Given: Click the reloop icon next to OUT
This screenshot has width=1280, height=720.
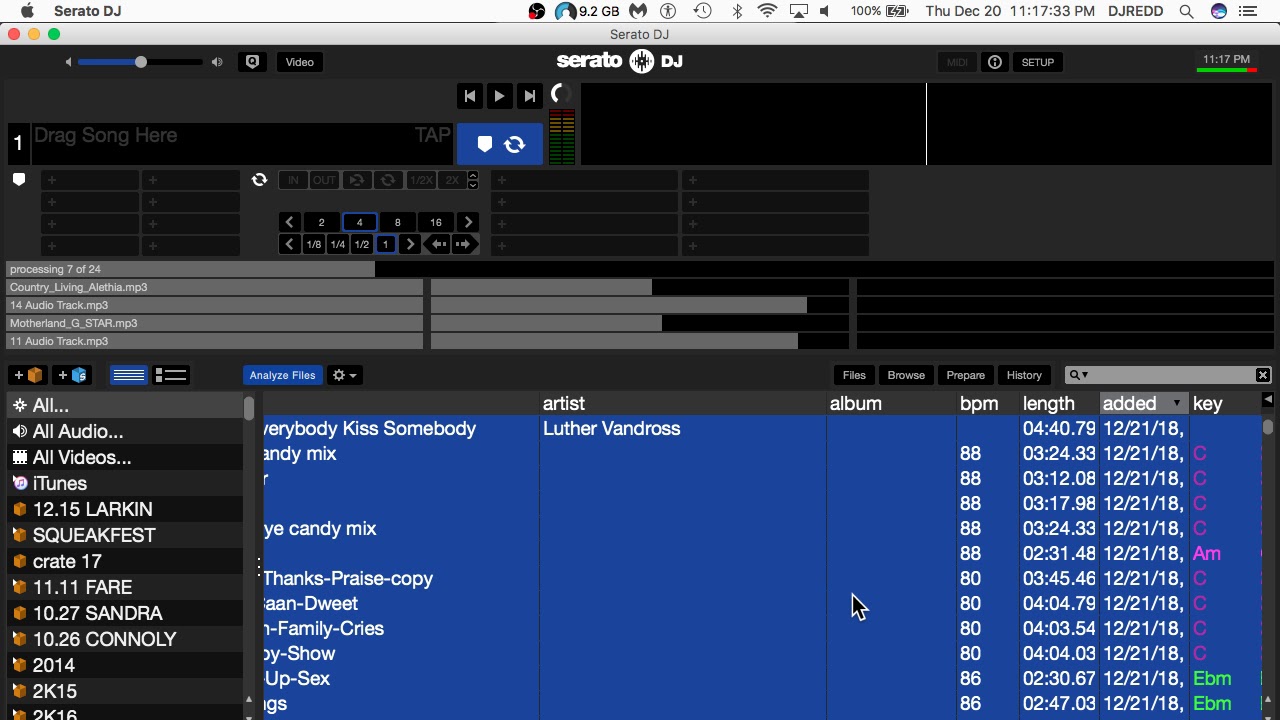Looking at the screenshot, I should click(356, 180).
